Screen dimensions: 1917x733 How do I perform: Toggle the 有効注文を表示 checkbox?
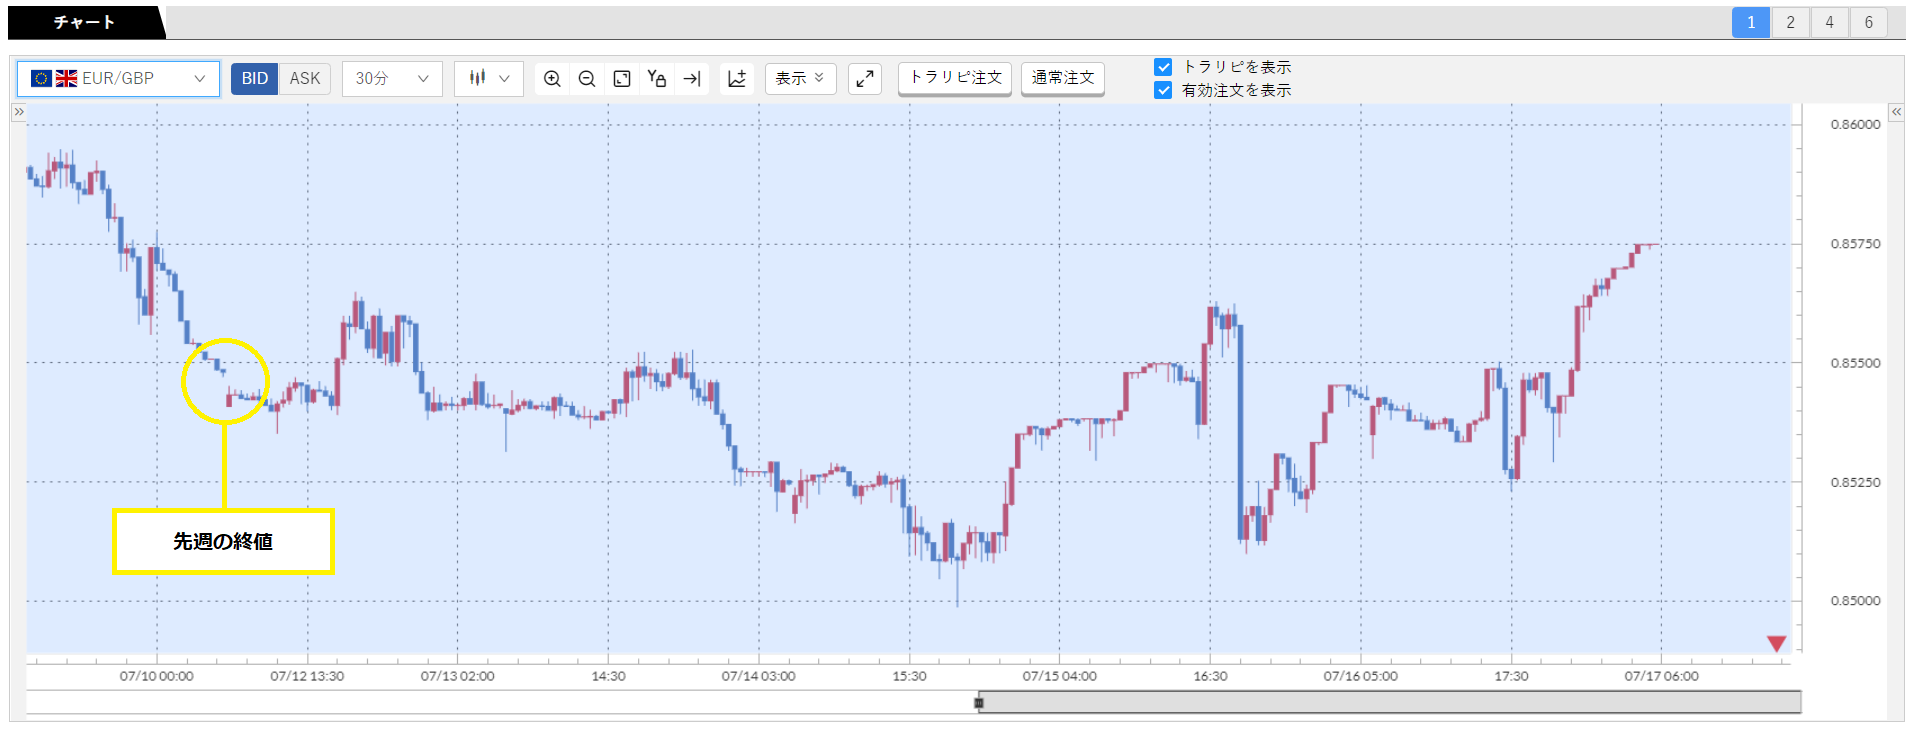pyautogui.click(x=1163, y=90)
